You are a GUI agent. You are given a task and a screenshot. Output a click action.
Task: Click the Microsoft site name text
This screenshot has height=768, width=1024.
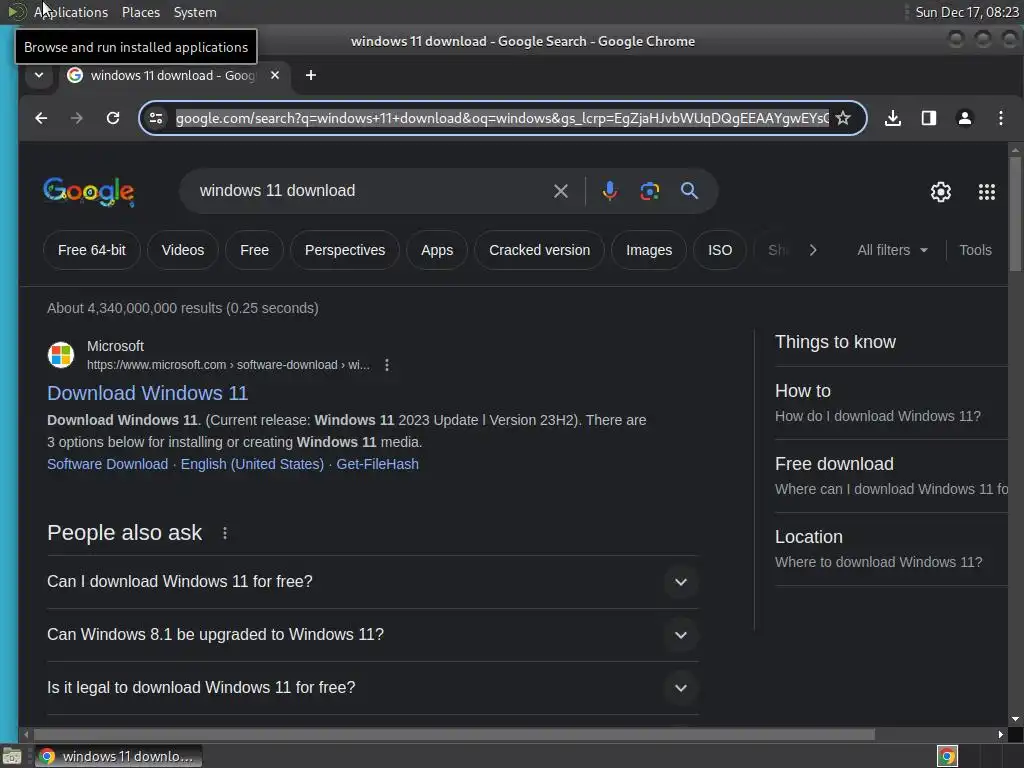click(x=116, y=346)
